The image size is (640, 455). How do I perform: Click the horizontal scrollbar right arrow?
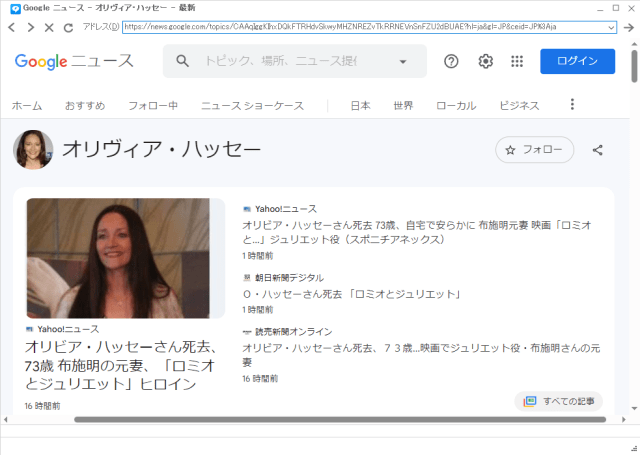(623, 419)
